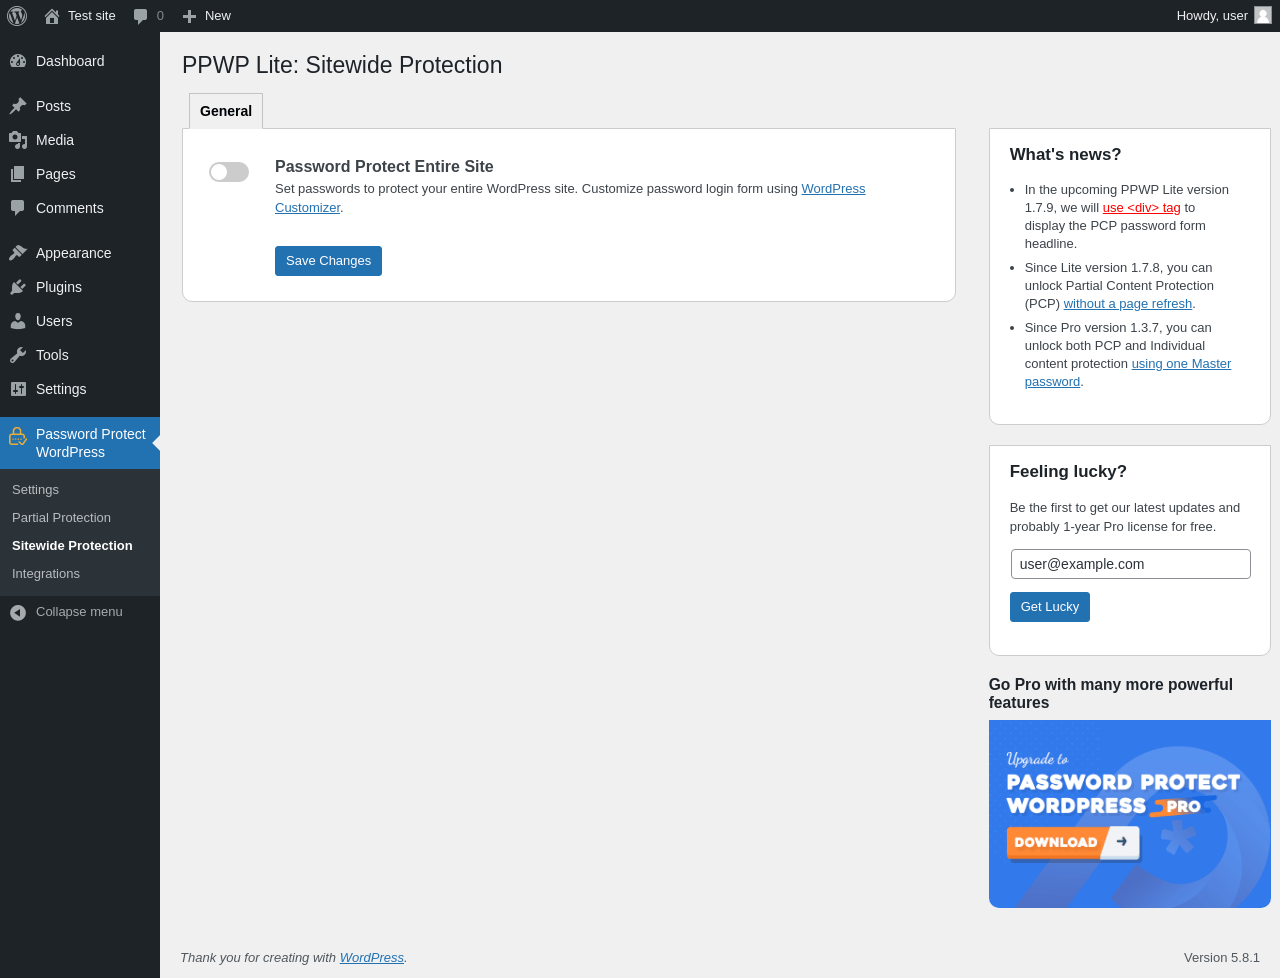Click the user avatar icon
The image size is (1280, 978).
pos(1263,15)
